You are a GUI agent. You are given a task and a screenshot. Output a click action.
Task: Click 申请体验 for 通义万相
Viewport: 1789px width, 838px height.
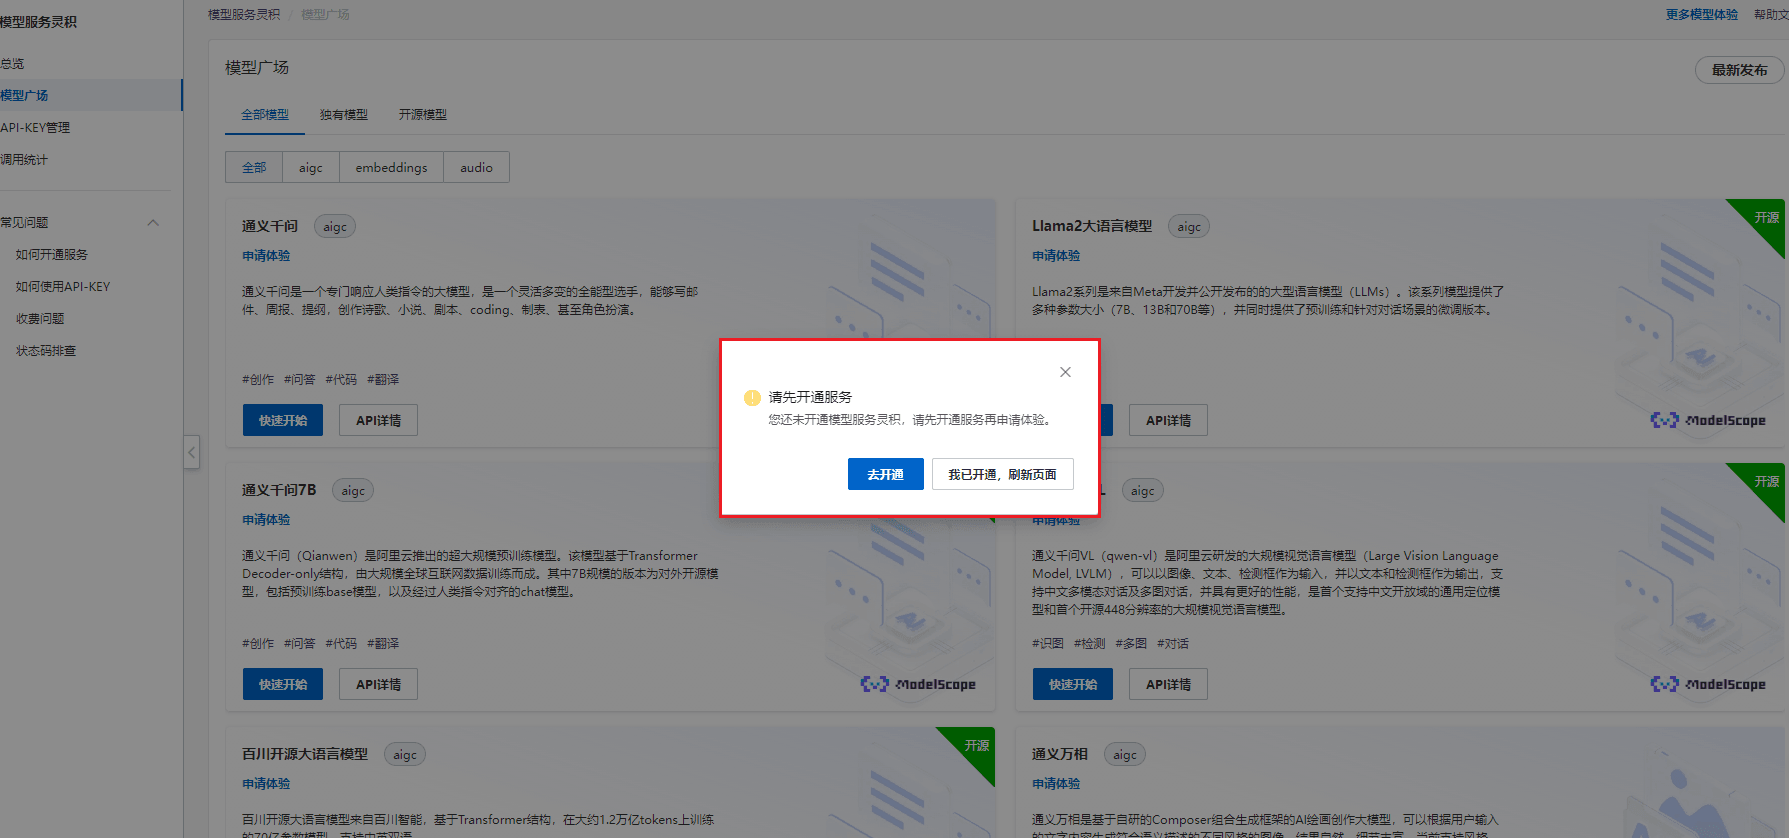pos(1056,784)
